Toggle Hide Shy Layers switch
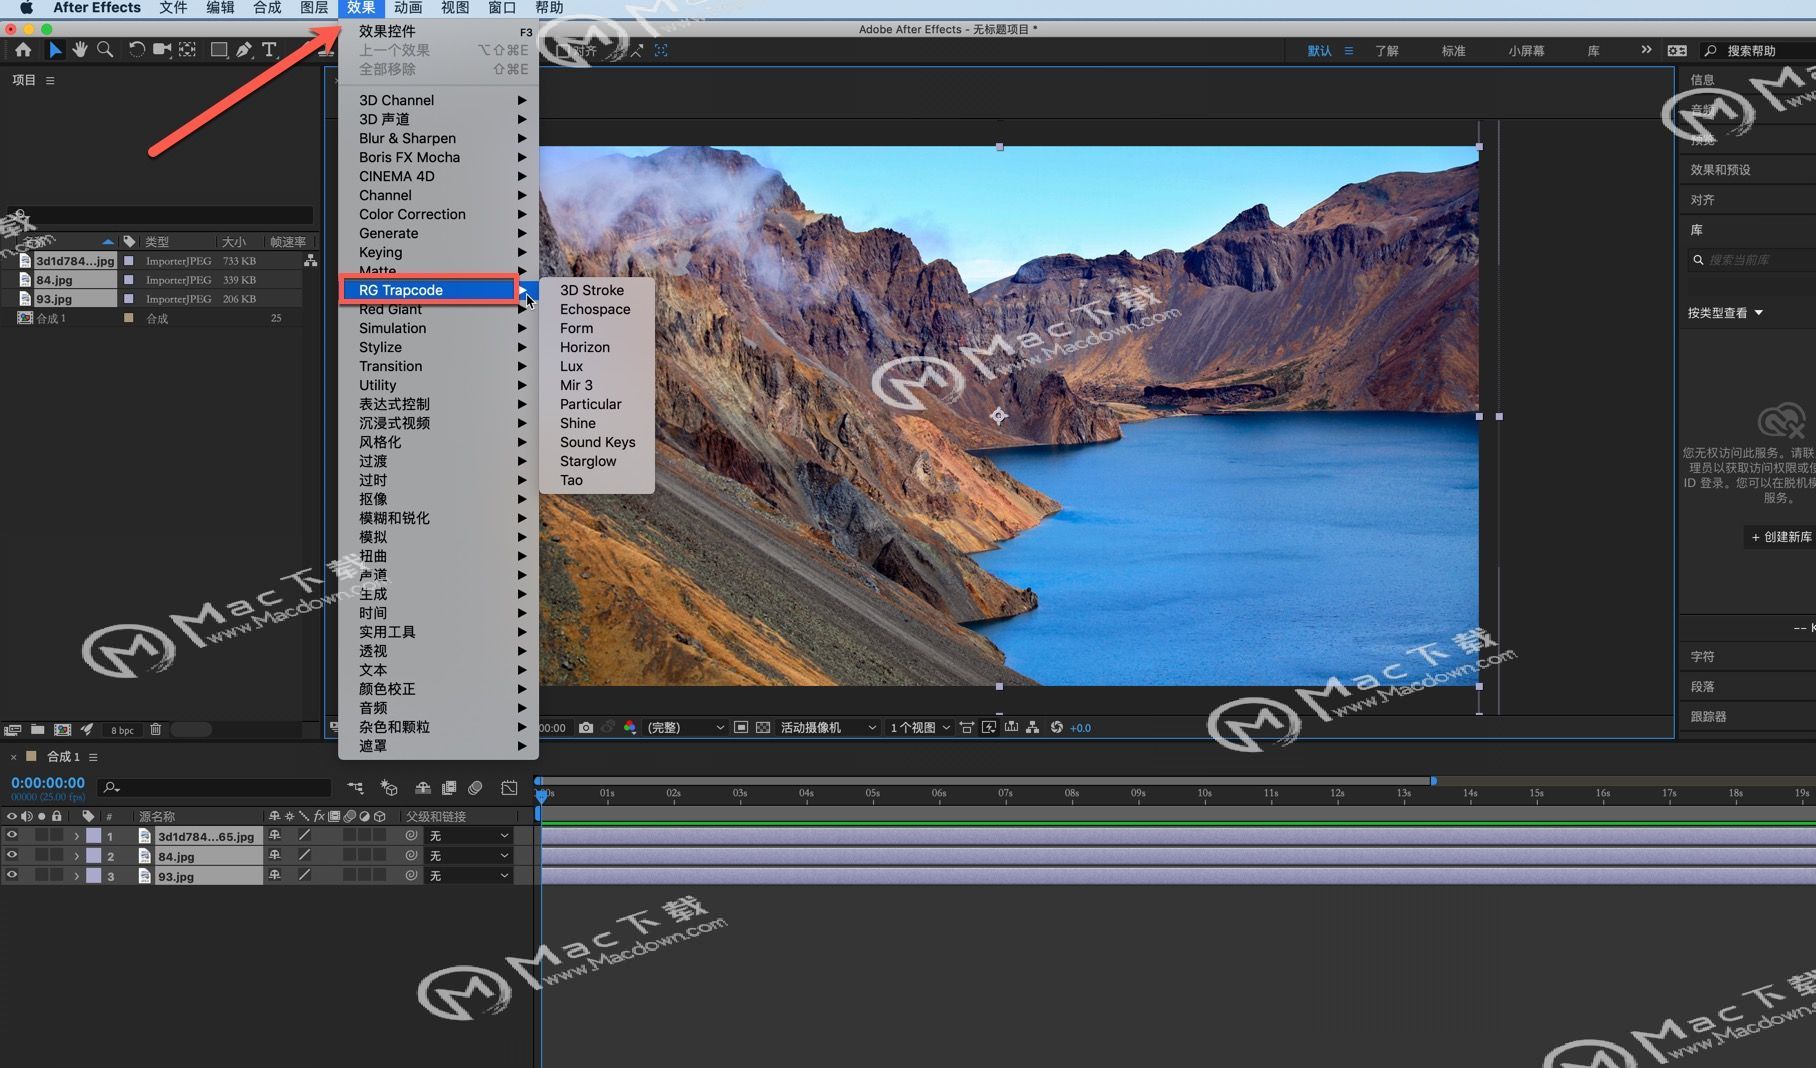This screenshot has width=1816, height=1068. (x=423, y=788)
